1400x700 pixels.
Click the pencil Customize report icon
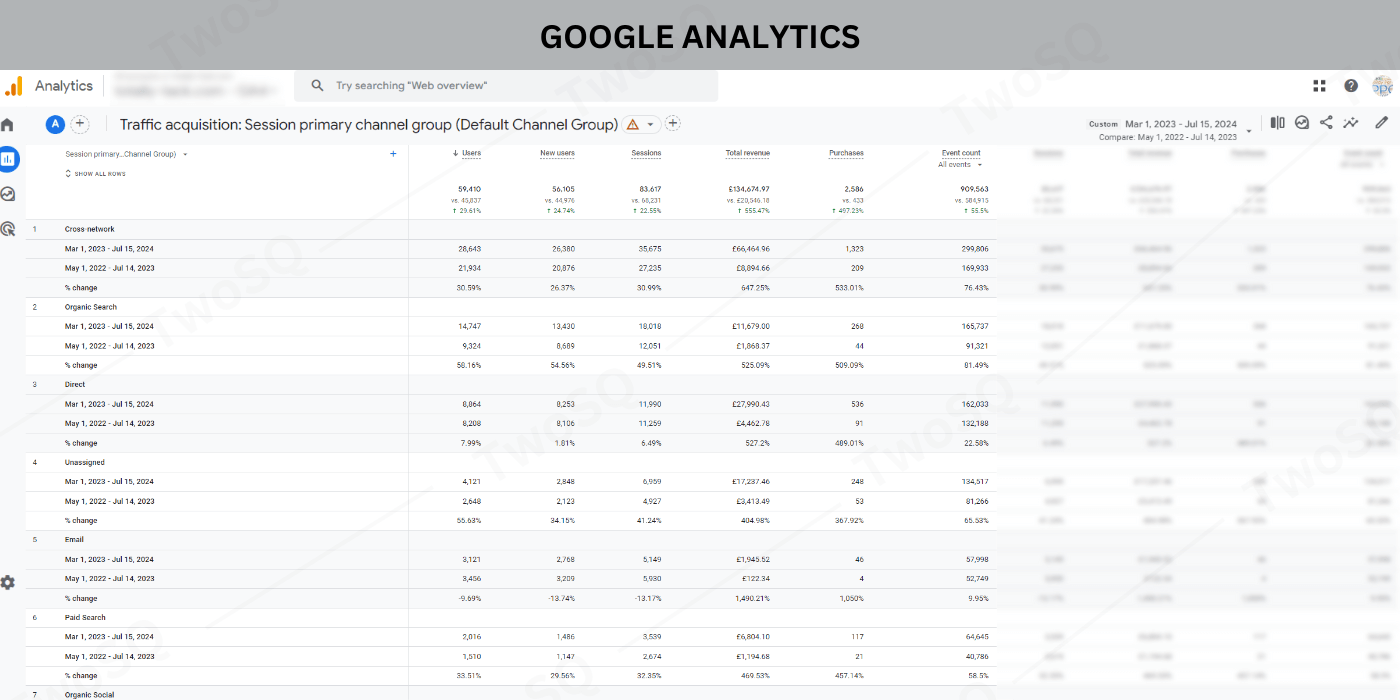1381,123
